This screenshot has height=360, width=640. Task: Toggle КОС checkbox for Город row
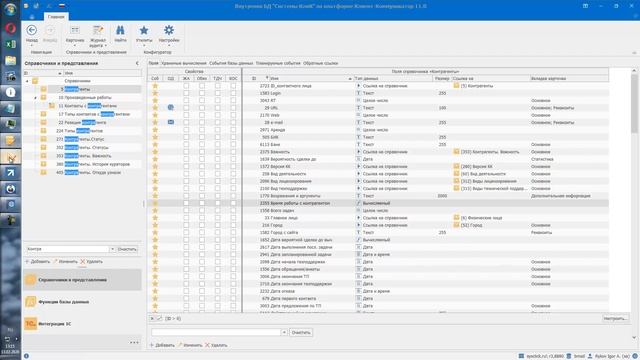233,225
